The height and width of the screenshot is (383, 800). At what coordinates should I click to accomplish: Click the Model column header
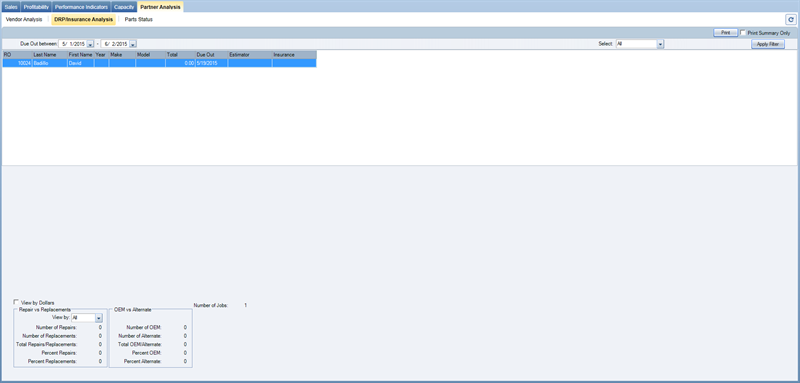tap(151, 55)
